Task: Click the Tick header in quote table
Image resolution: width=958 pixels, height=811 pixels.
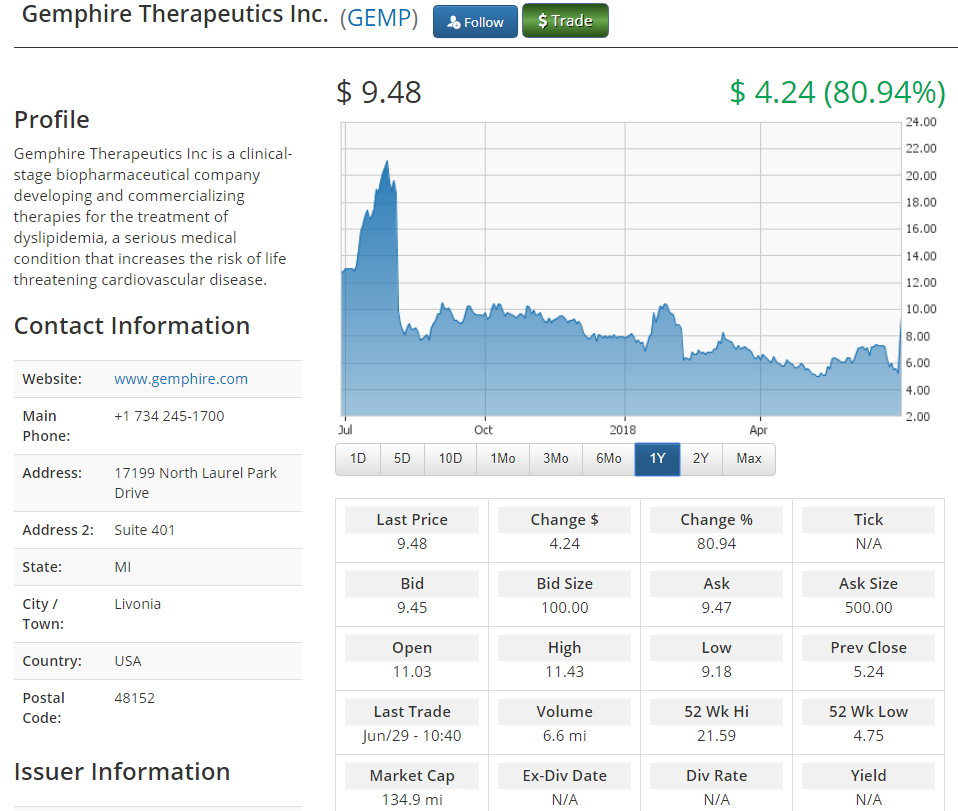Action: tap(868, 519)
